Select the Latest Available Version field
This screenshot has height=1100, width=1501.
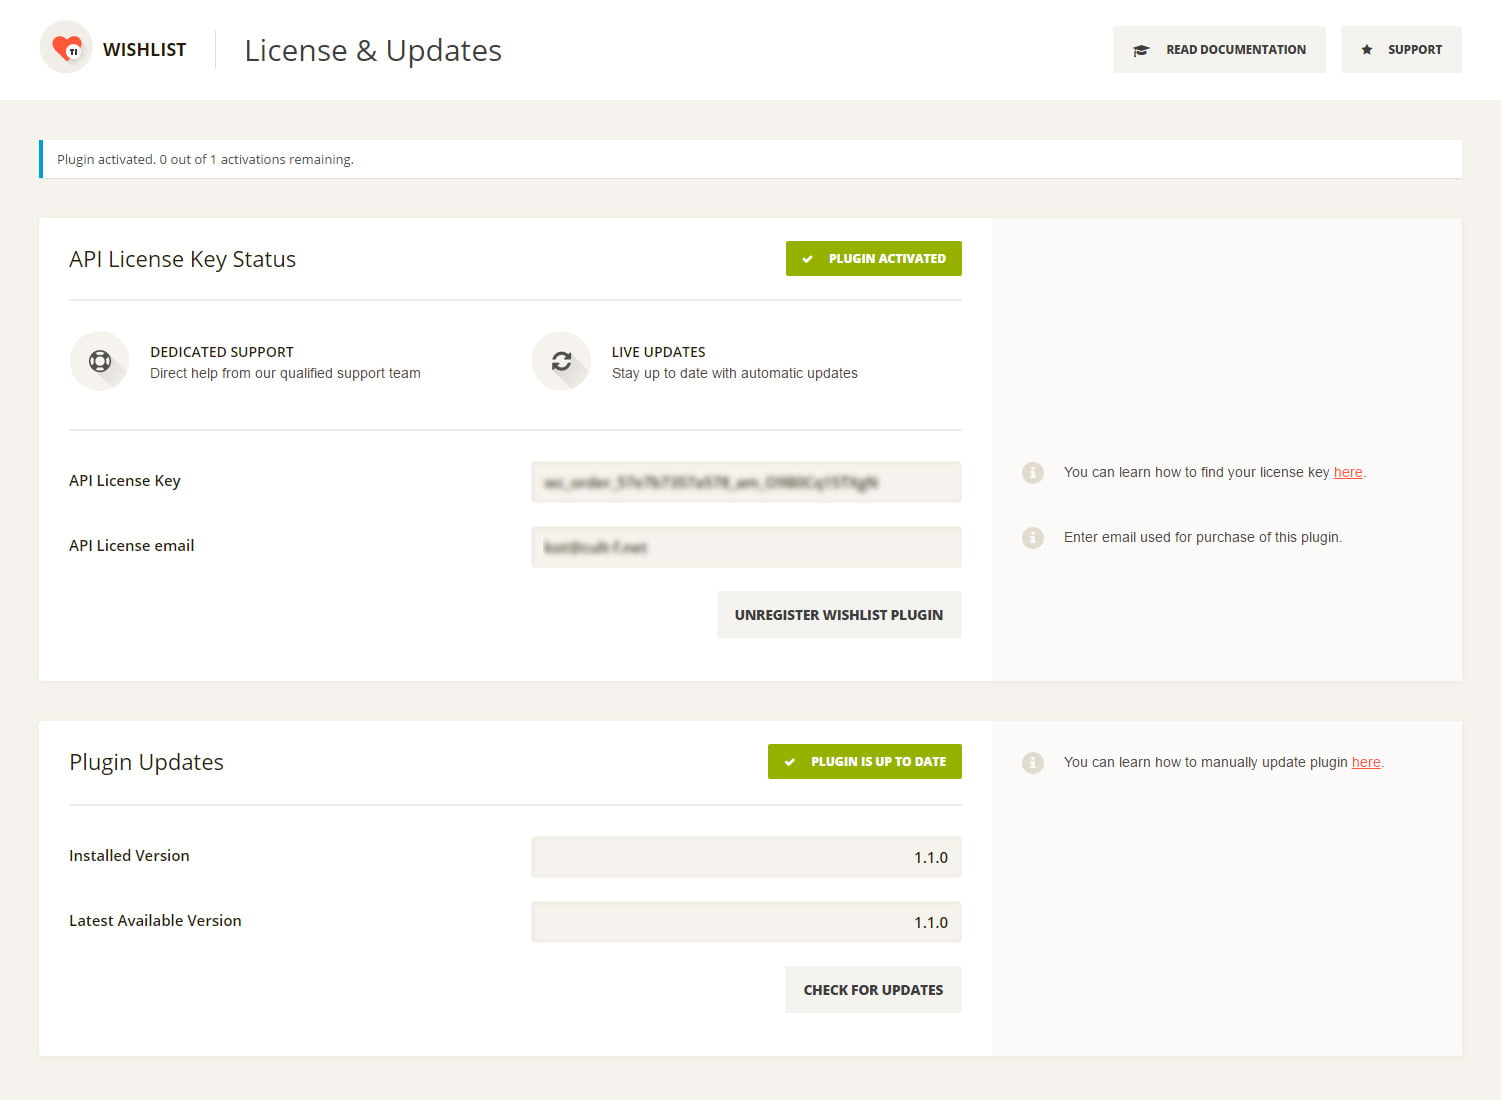(746, 922)
